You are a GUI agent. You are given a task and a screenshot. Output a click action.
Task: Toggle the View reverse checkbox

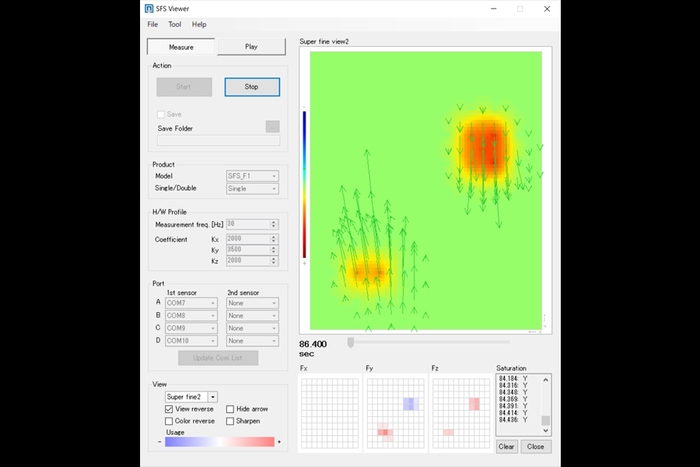tap(169, 409)
